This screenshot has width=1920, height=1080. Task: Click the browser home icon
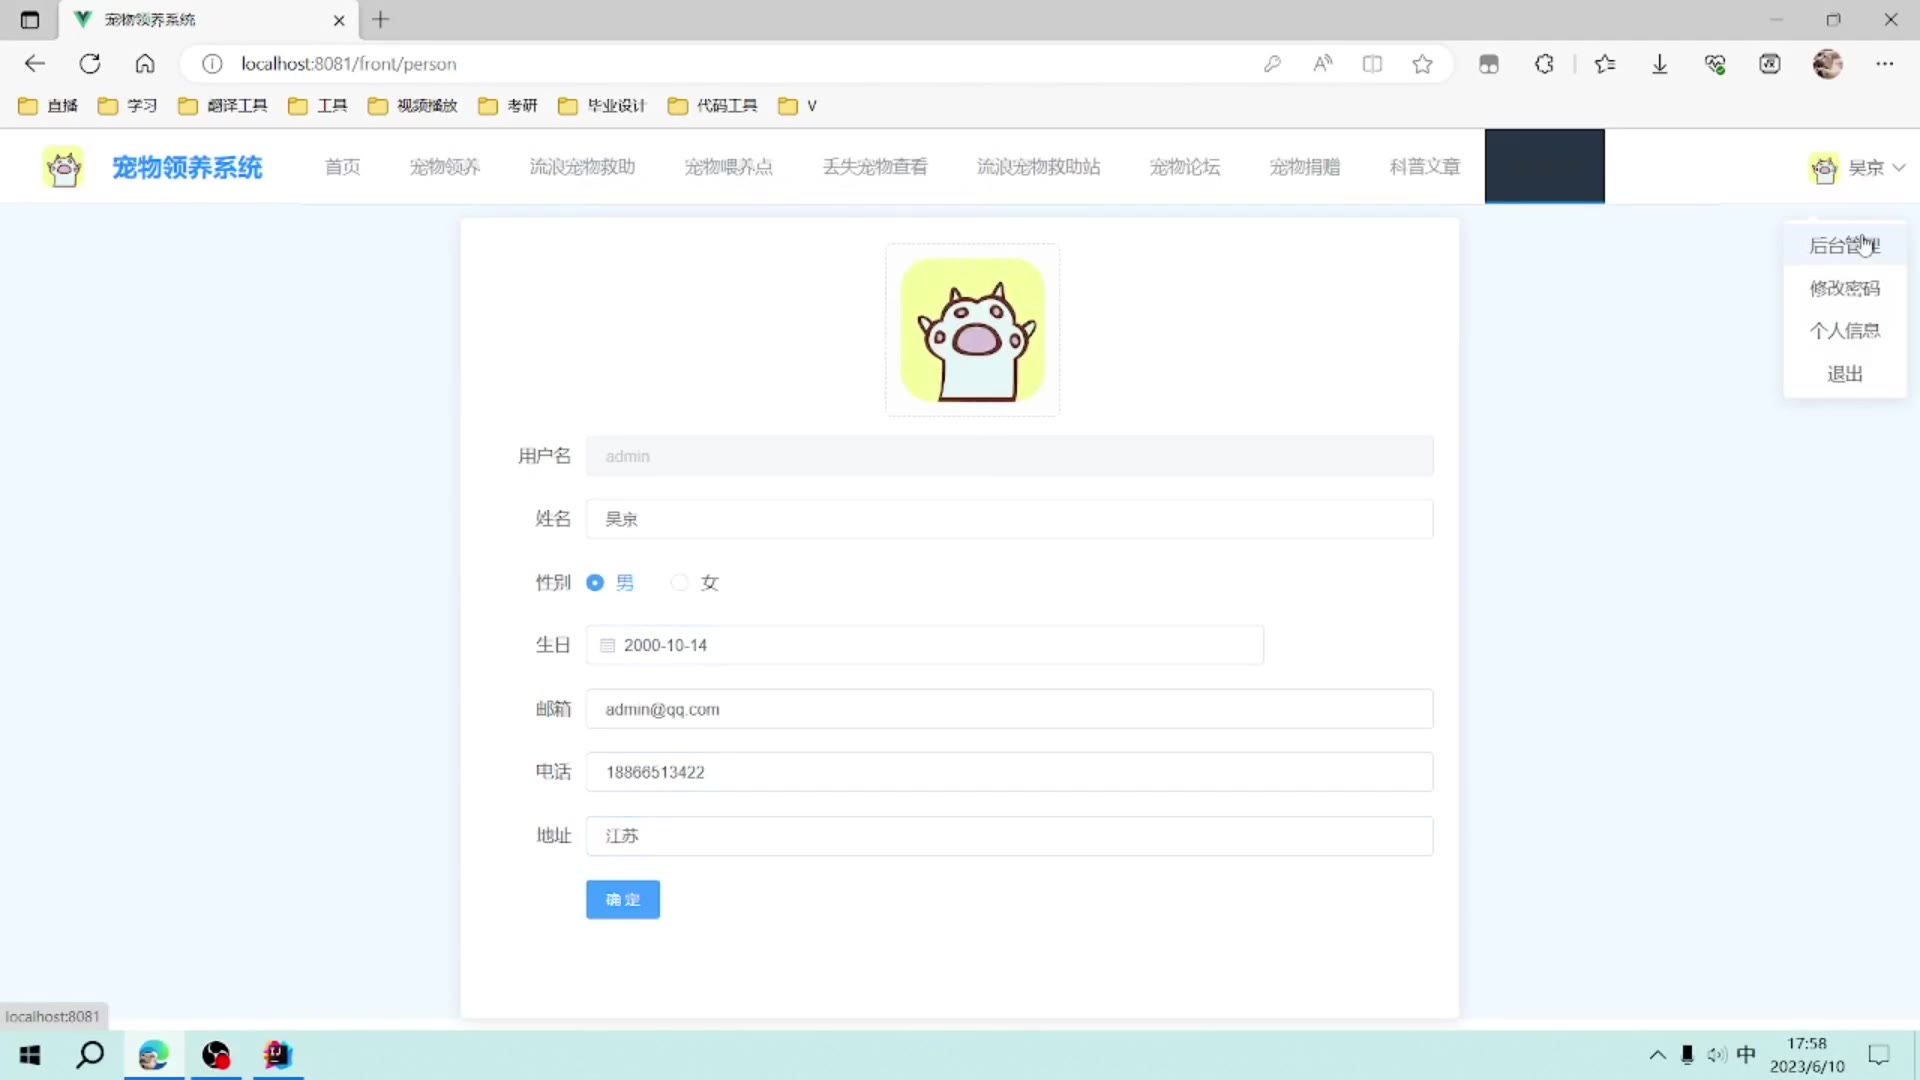coord(145,64)
